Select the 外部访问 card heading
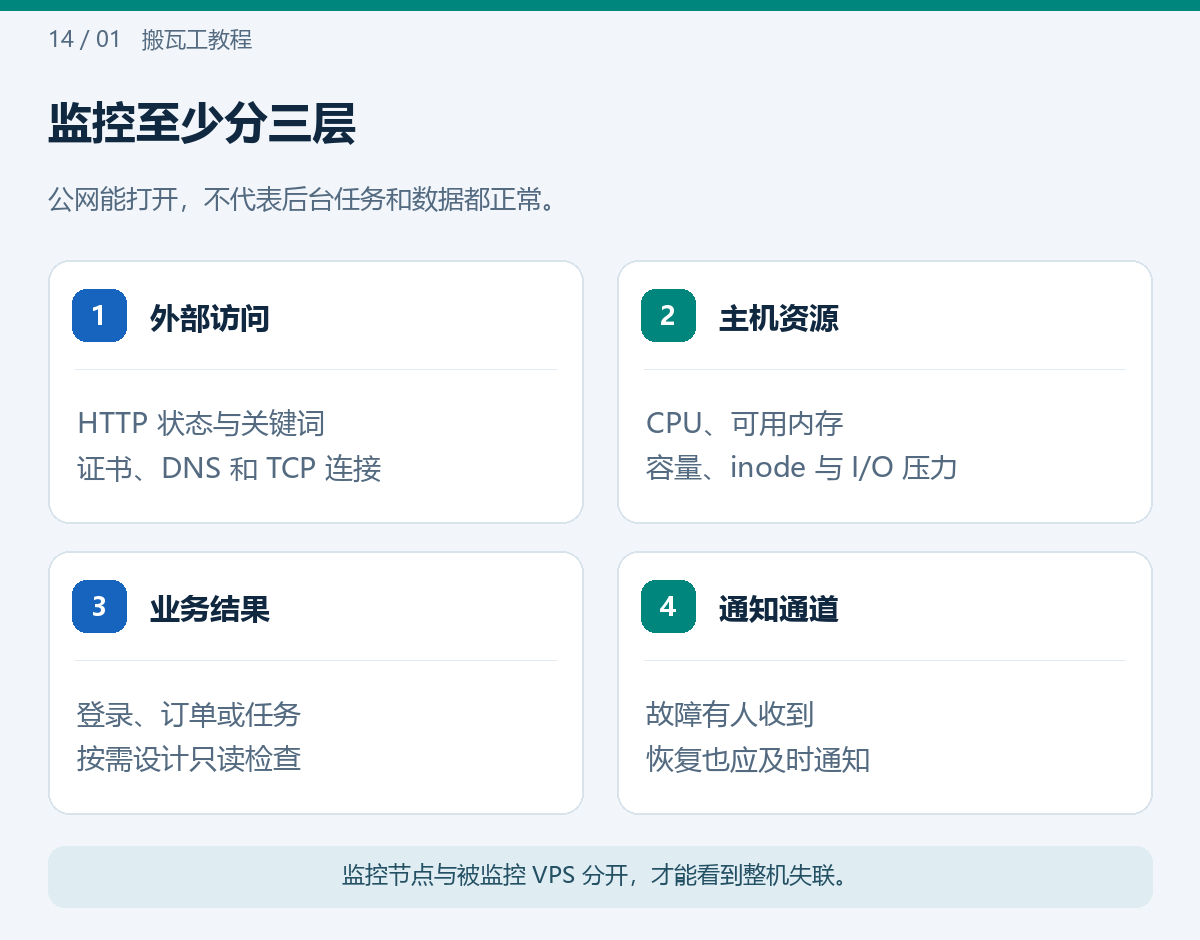The width and height of the screenshot is (1200, 940). pos(210,319)
